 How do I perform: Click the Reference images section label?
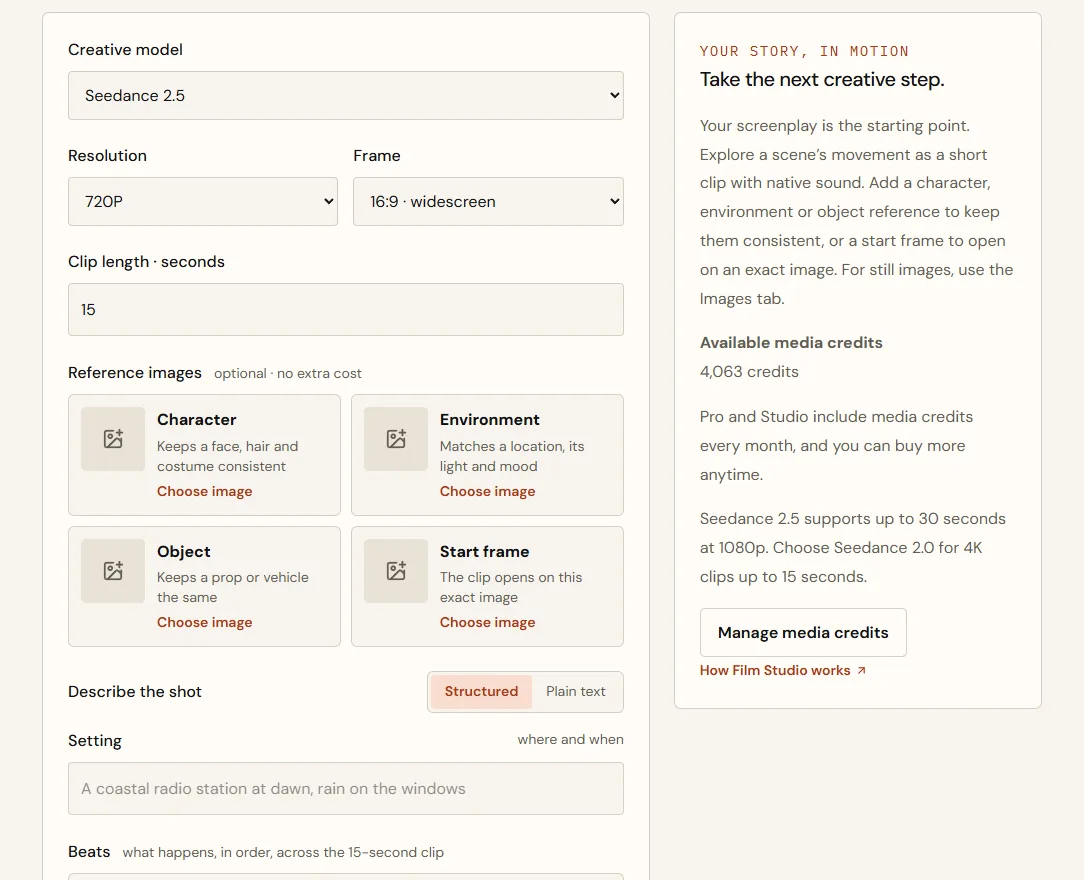(135, 373)
